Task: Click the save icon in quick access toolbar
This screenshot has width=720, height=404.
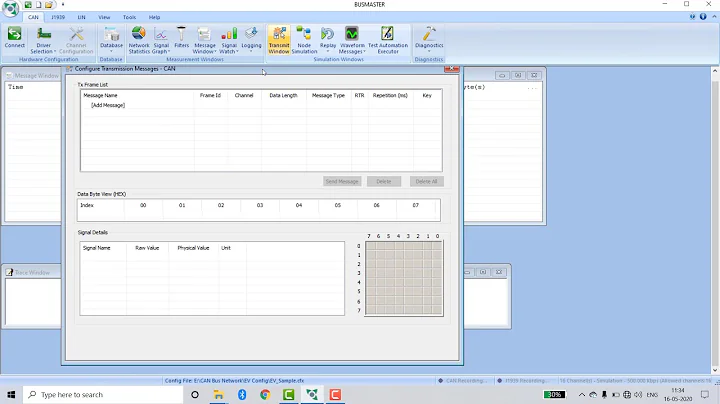Action: click(x=28, y=5)
